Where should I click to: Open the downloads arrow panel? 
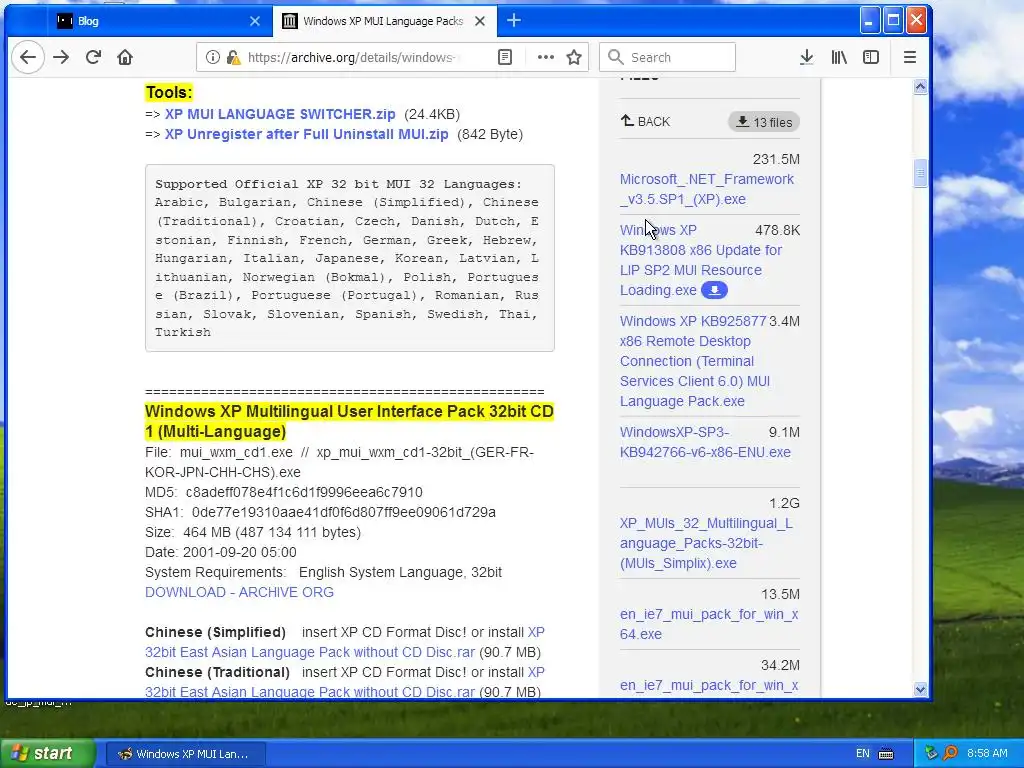807,57
